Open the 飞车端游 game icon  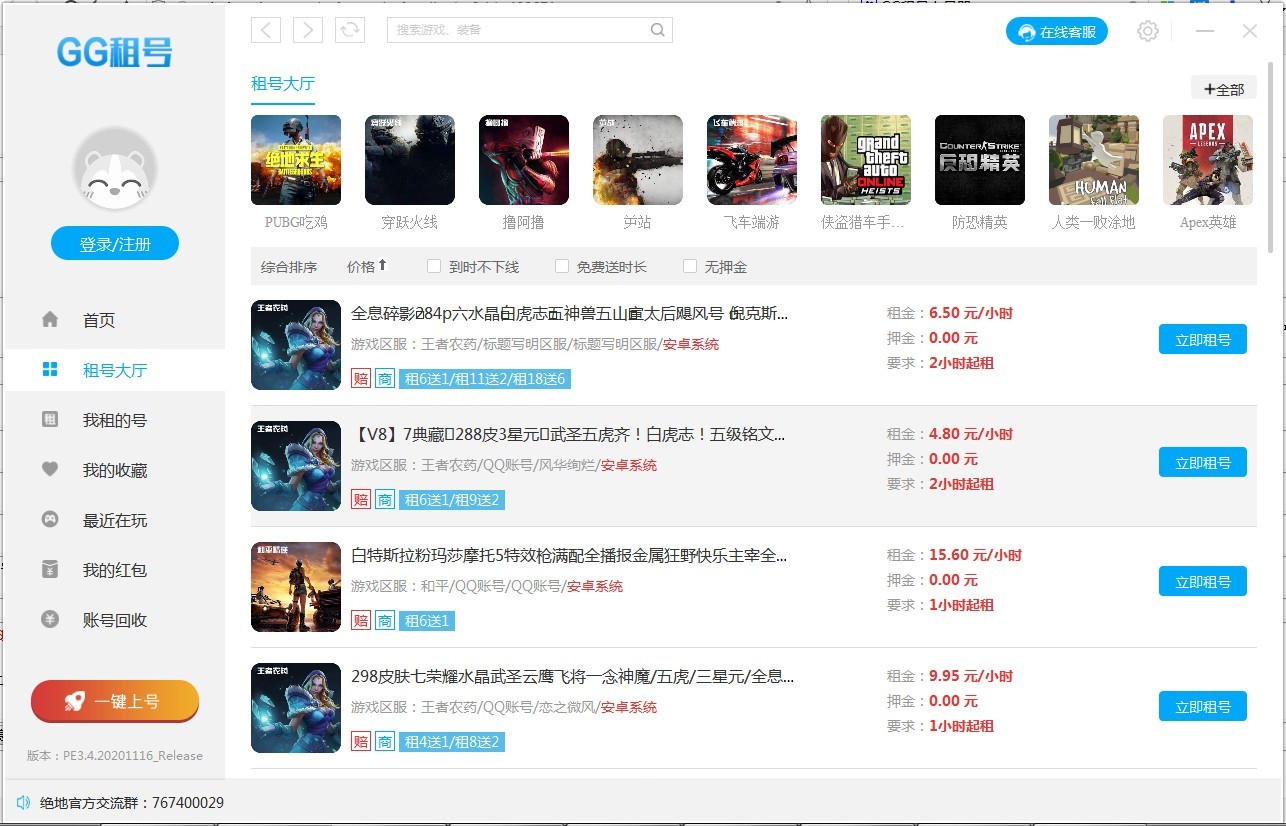click(x=752, y=160)
